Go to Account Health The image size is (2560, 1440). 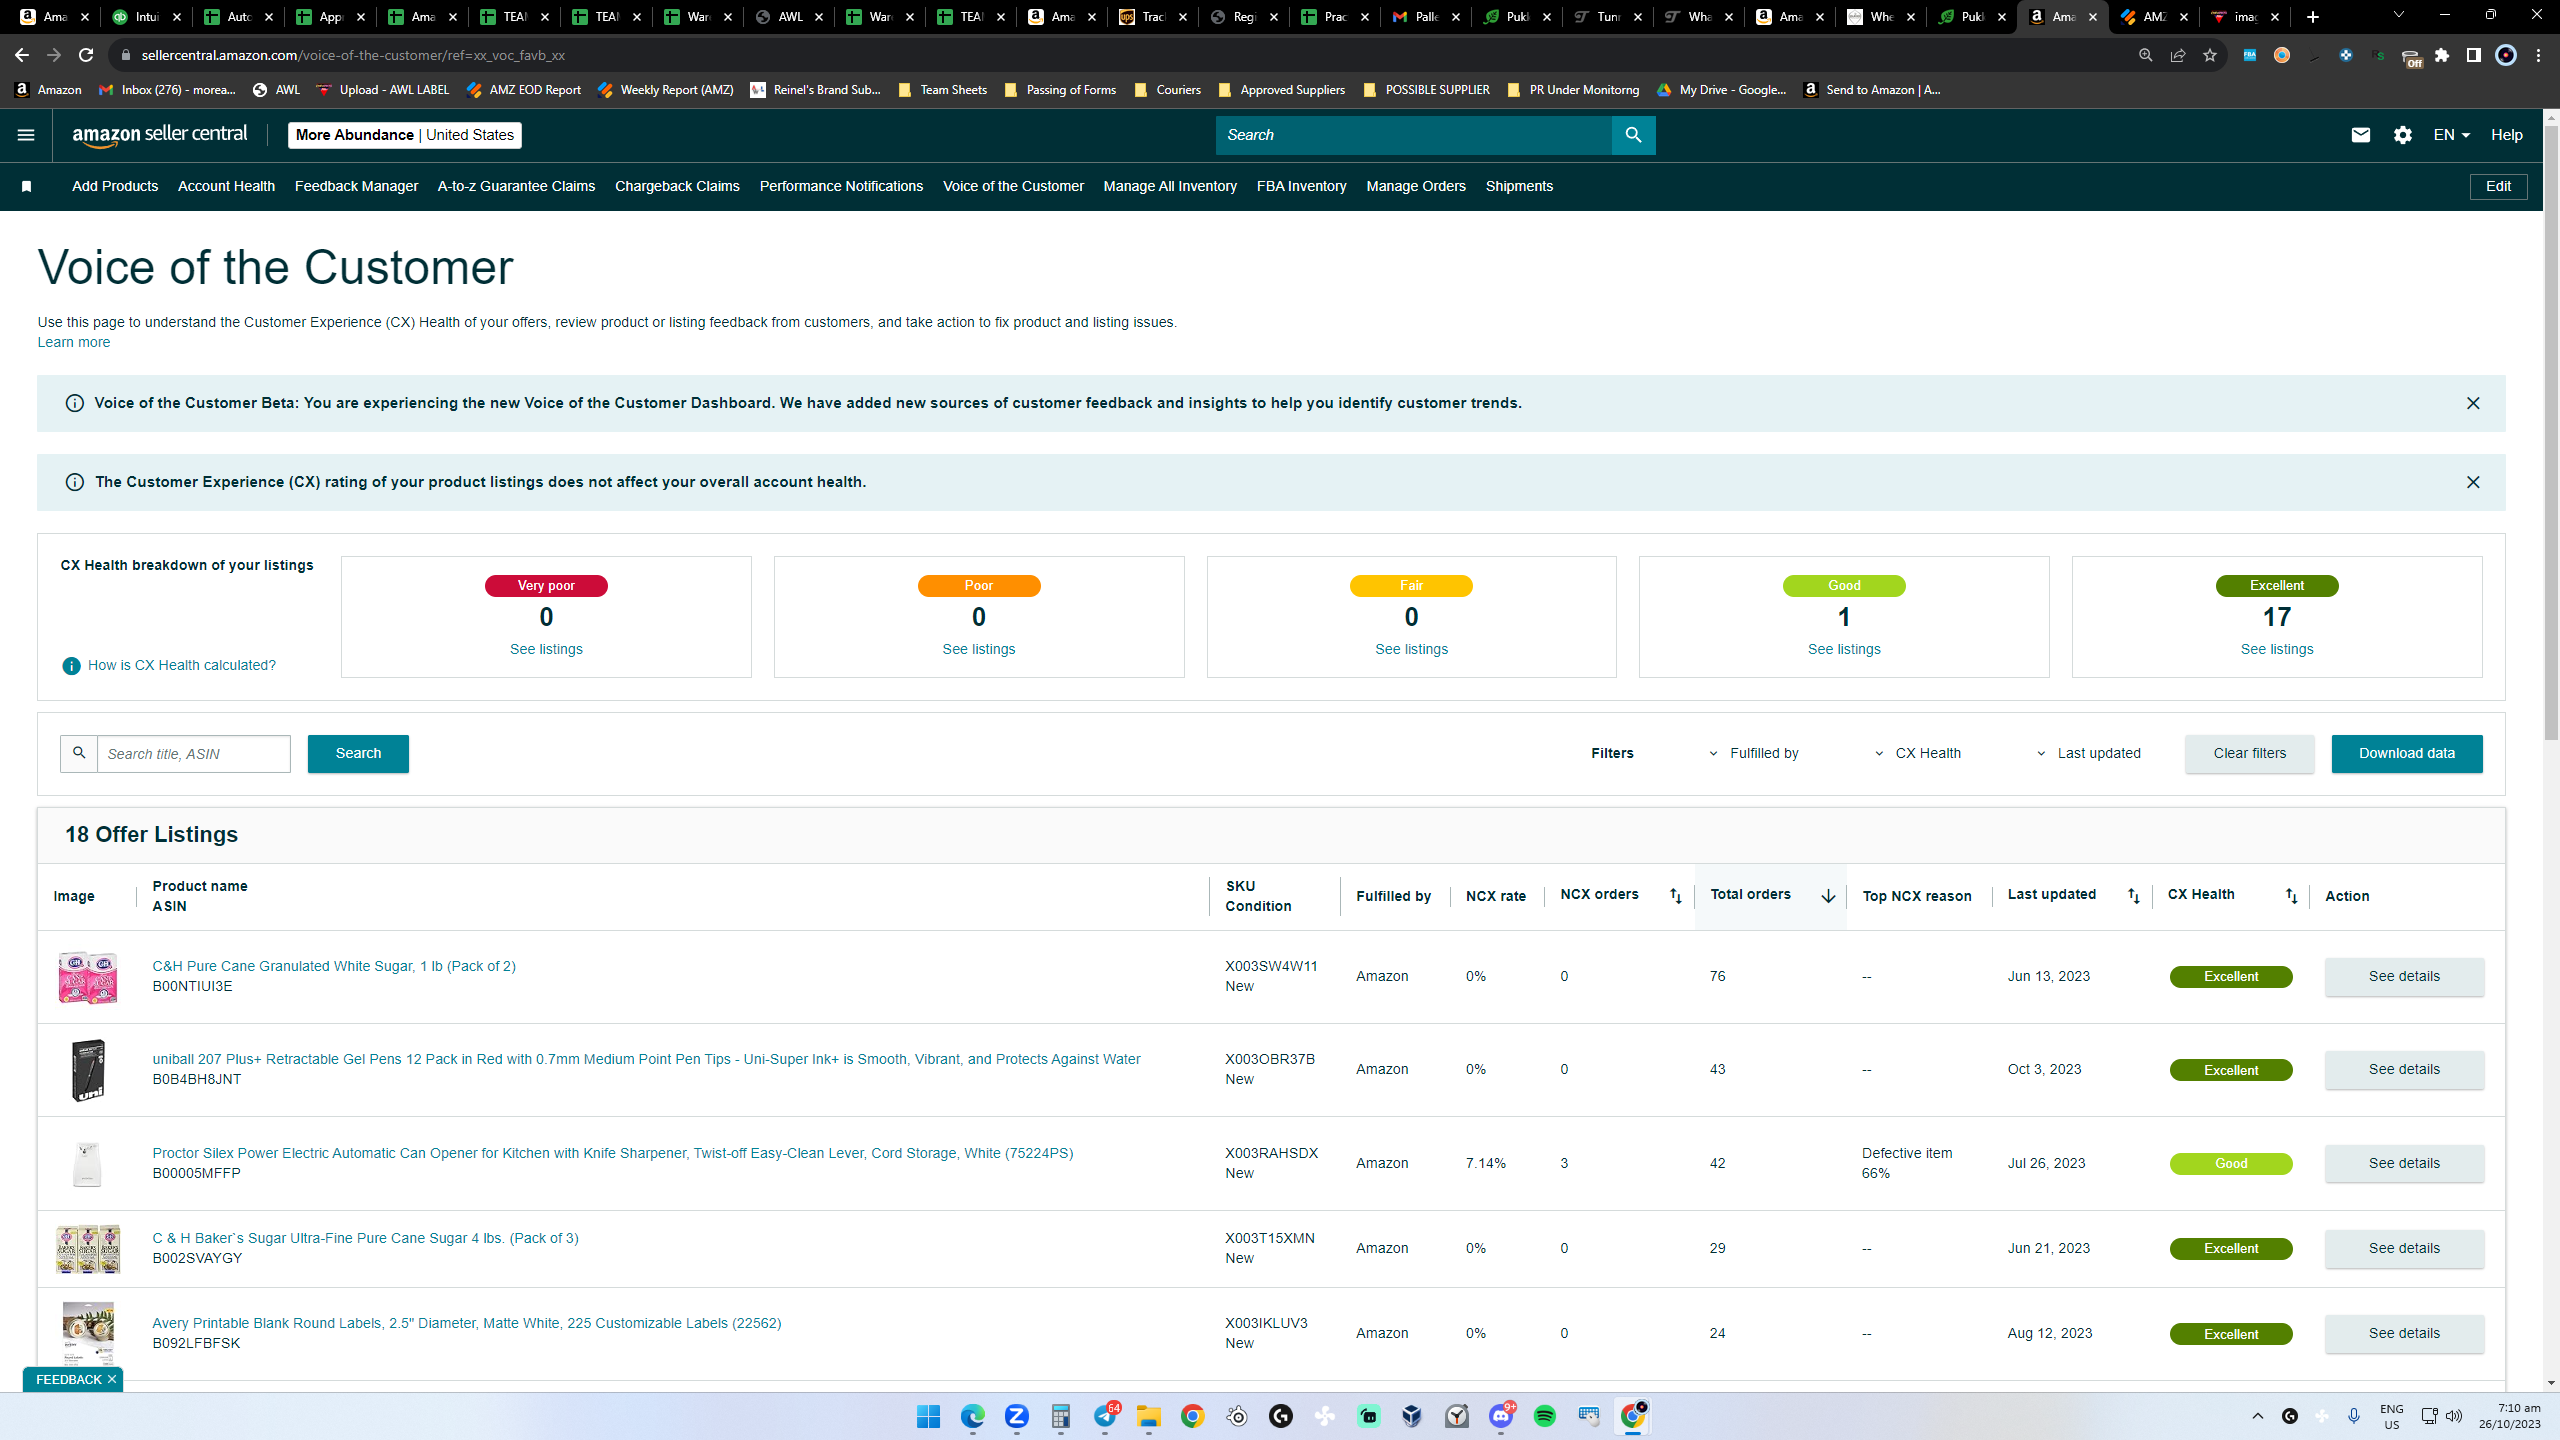226,187
